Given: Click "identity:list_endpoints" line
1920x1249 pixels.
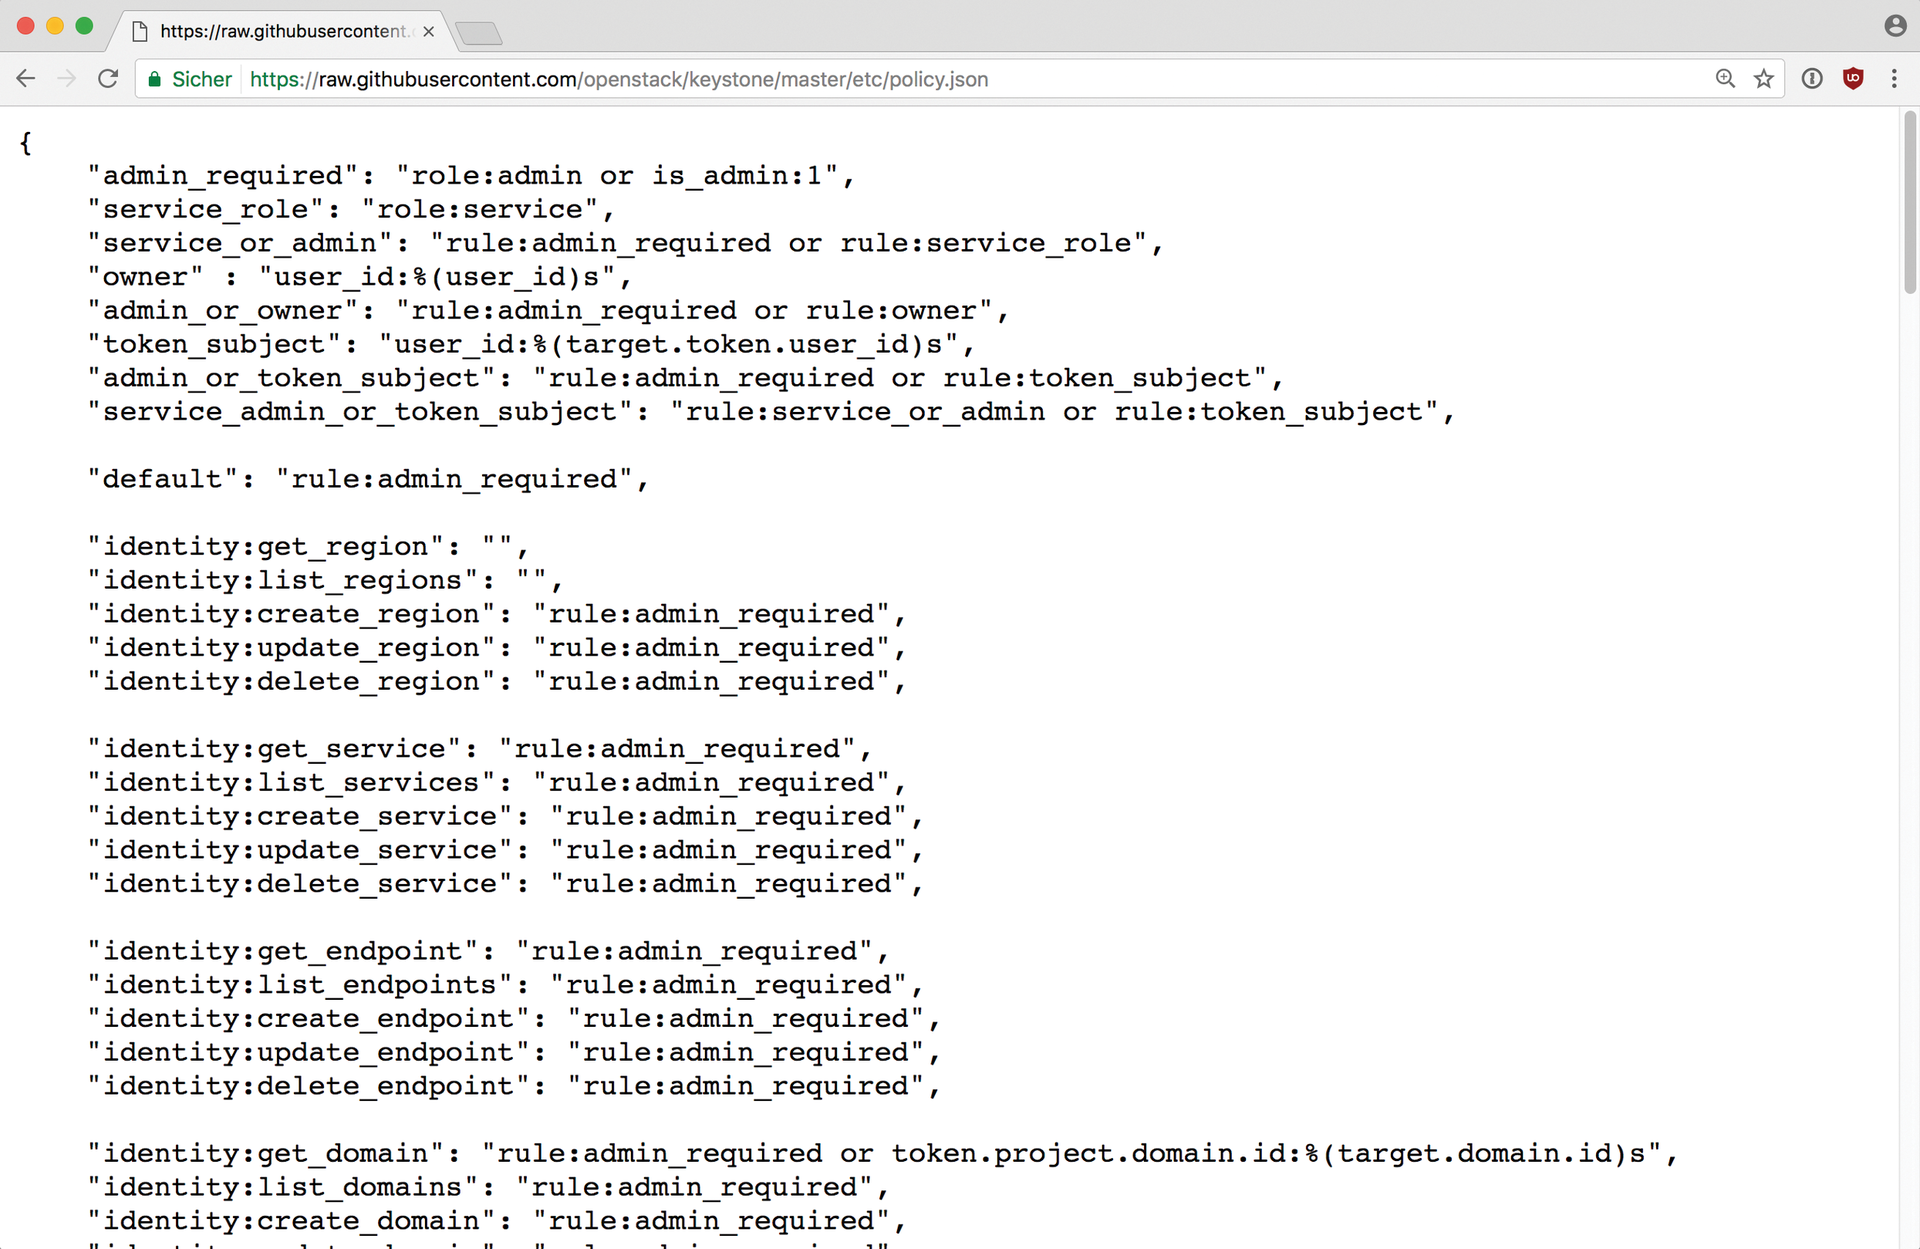Looking at the screenshot, I should pyautogui.click(x=505, y=985).
